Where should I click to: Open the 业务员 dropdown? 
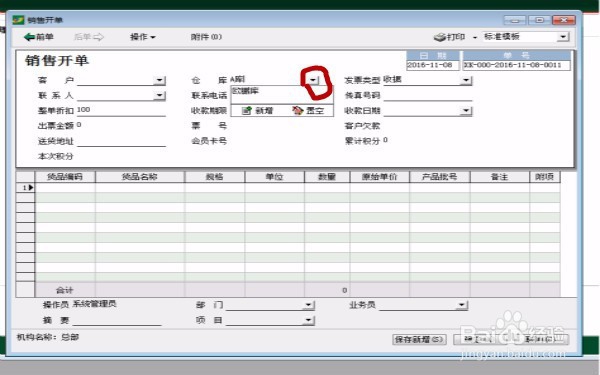pos(462,305)
